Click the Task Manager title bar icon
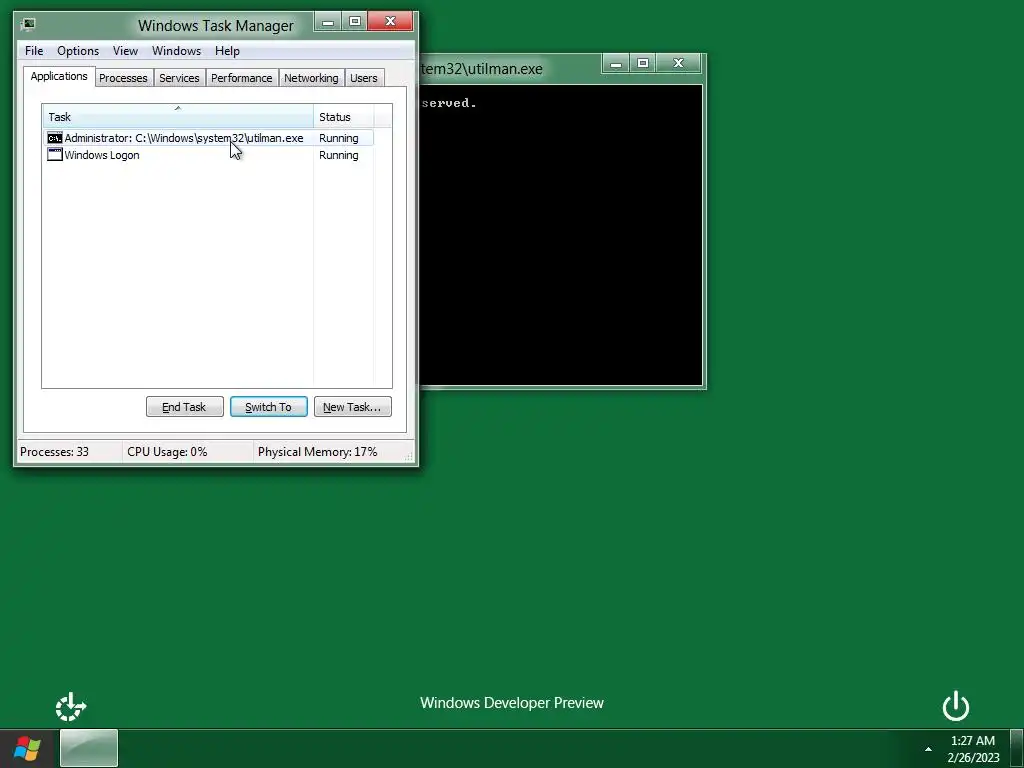Image resolution: width=1024 pixels, height=768 pixels. pos(27,25)
